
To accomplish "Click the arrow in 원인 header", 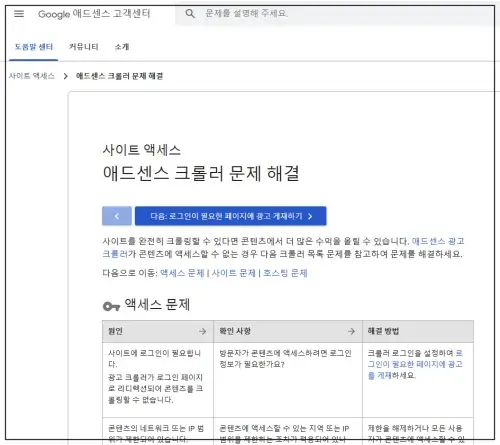I will point(202,331).
